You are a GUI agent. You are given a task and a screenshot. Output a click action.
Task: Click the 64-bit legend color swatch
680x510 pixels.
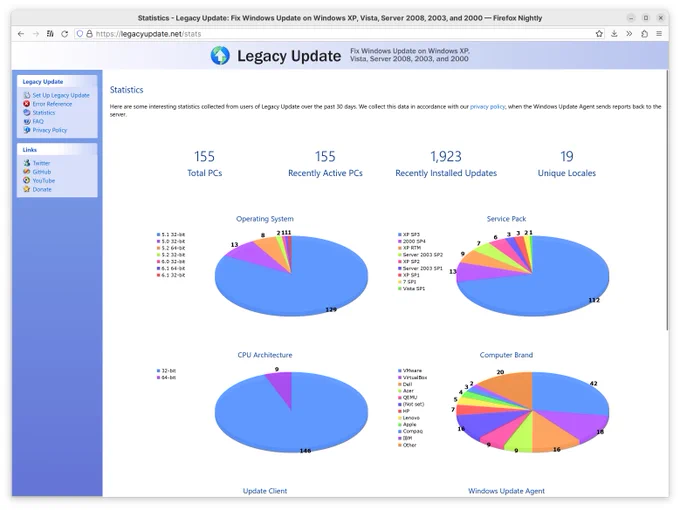tap(158, 378)
